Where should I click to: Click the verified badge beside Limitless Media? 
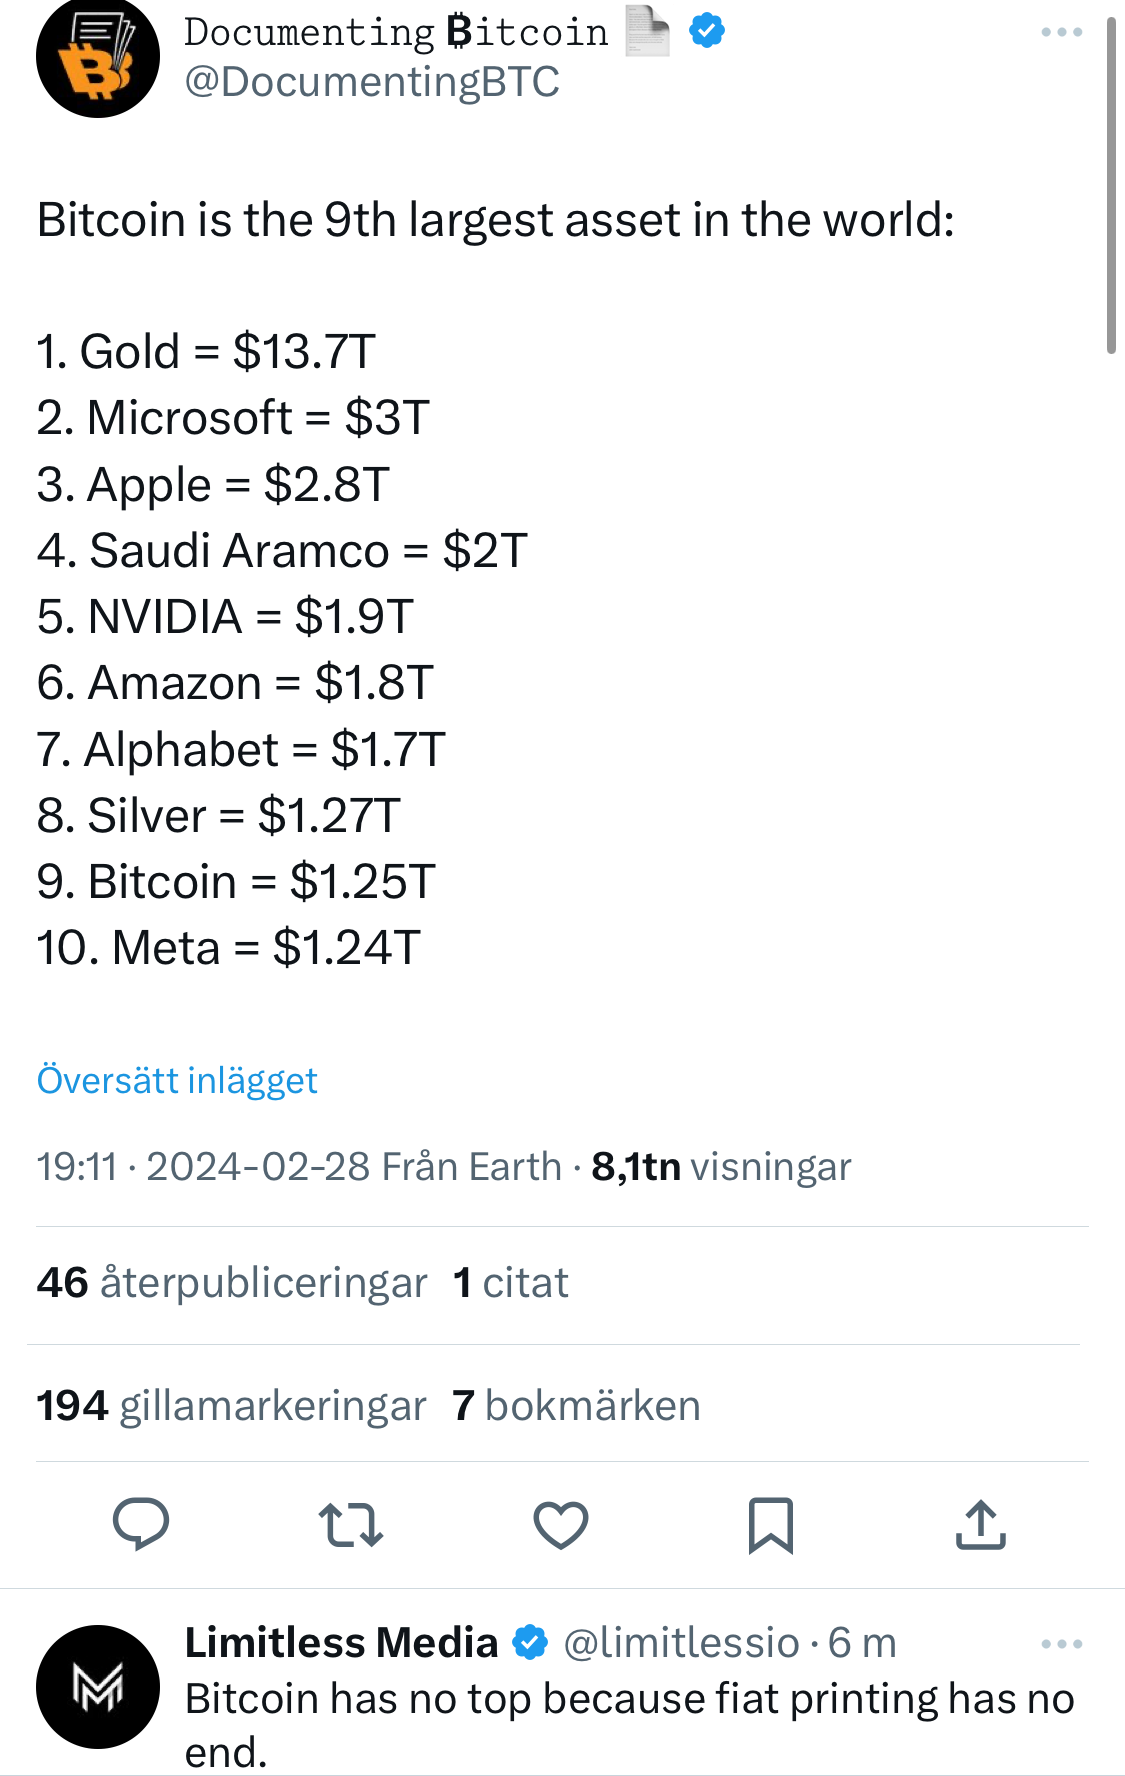click(530, 1642)
